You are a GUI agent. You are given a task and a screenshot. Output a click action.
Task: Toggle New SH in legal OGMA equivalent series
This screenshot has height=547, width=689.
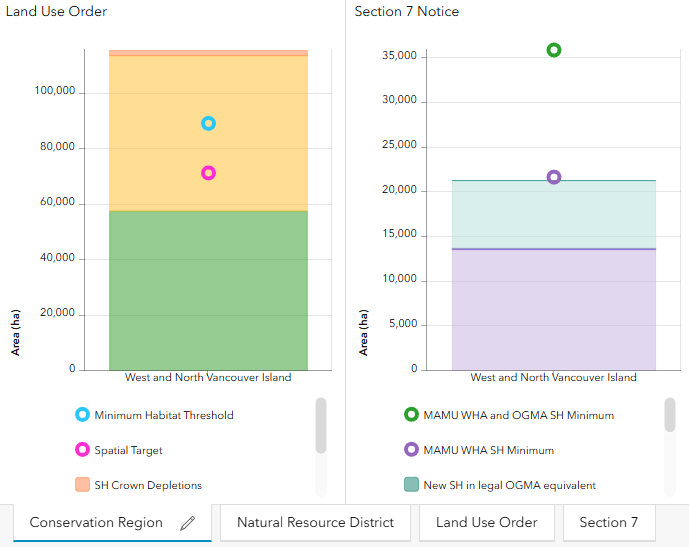coord(500,485)
